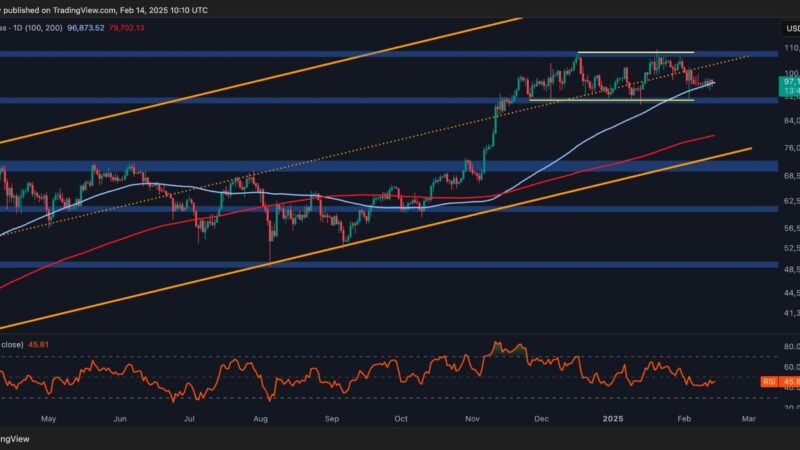Viewport: 800px width, 450px height.
Task: Click the 56,5 price scale label
Action: pos(791,228)
